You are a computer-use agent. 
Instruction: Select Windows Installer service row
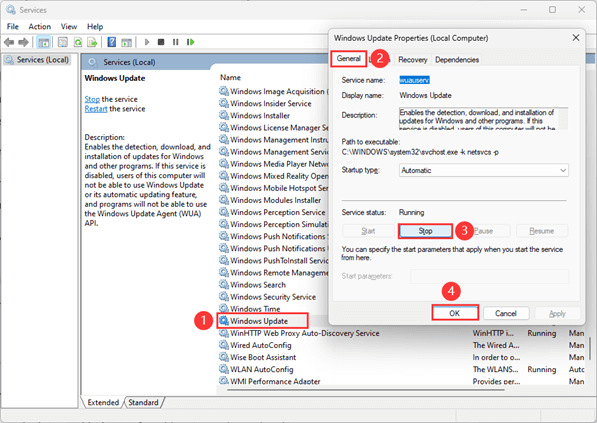[260, 115]
